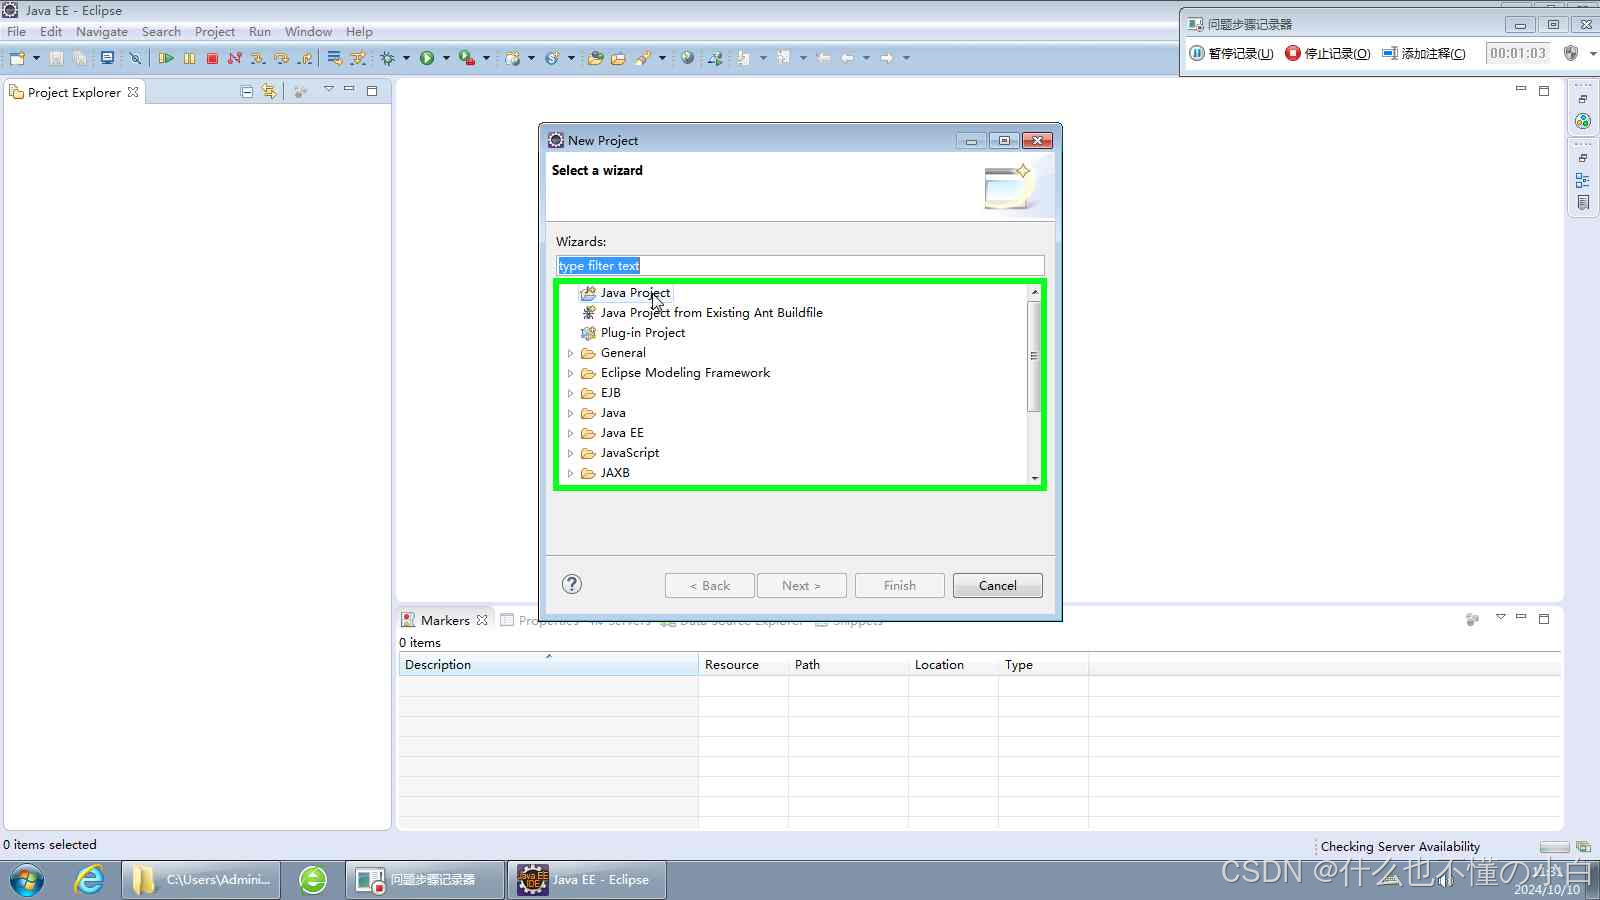Viewport: 1600px width, 900px height.
Task: Select the Markers tab
Action: tap(445, 620)
